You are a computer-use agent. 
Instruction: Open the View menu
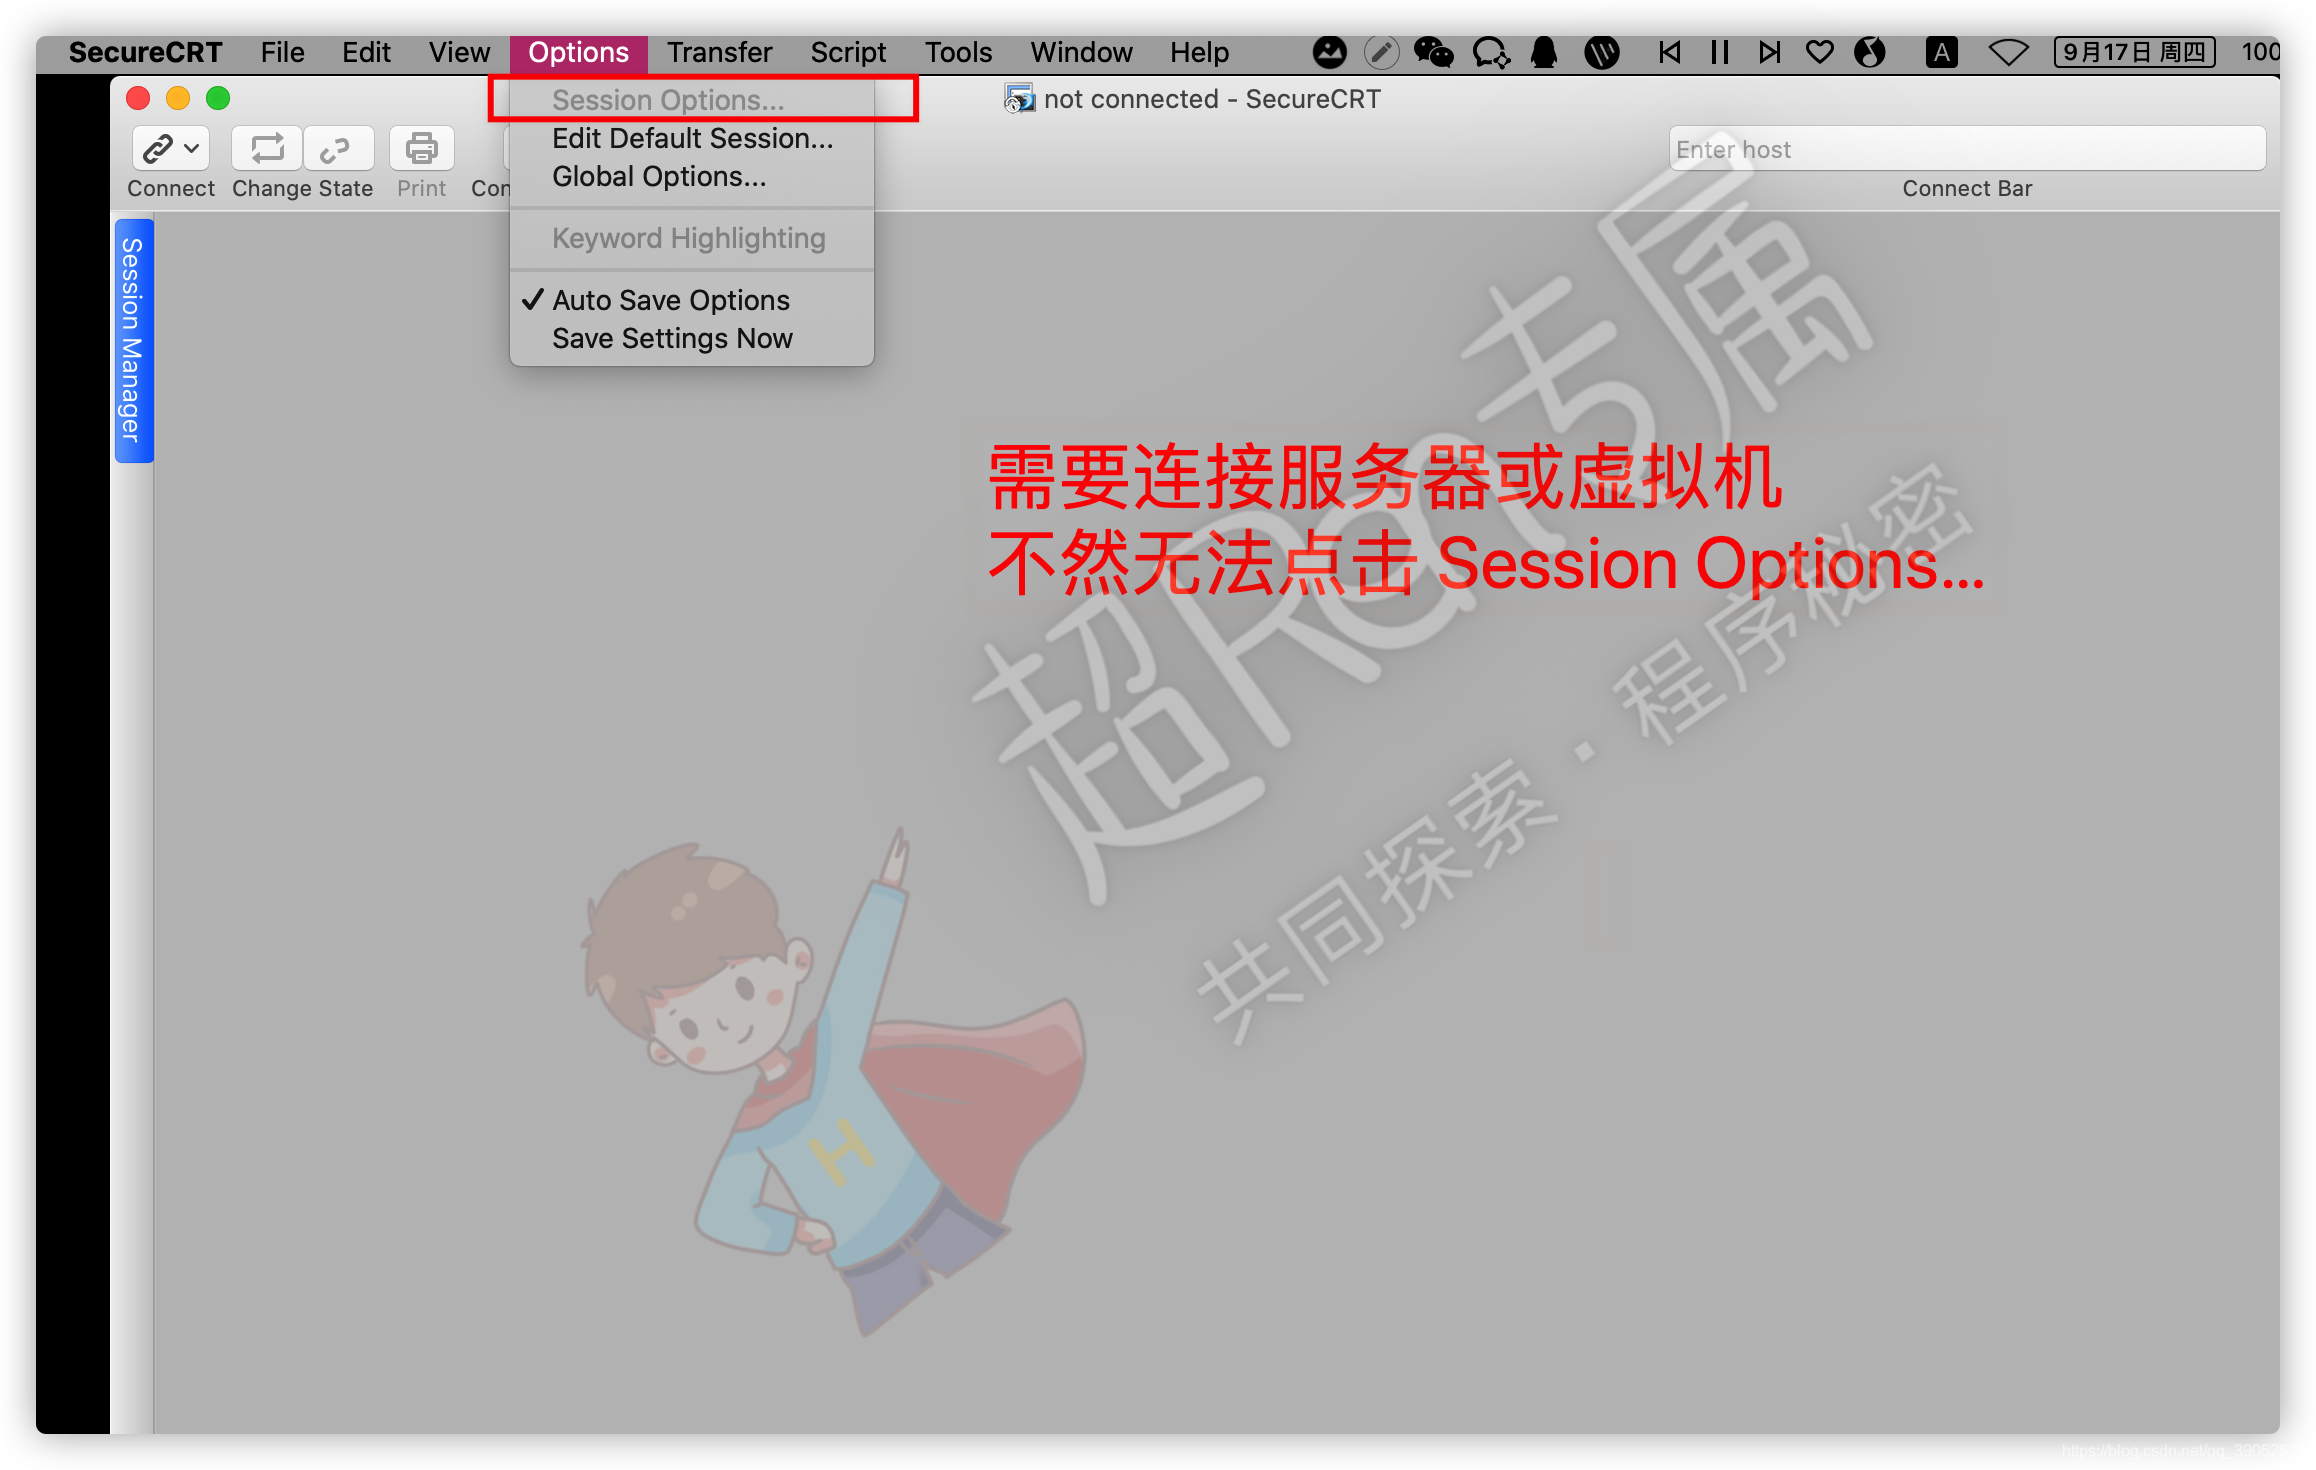[x=459, y=52]
